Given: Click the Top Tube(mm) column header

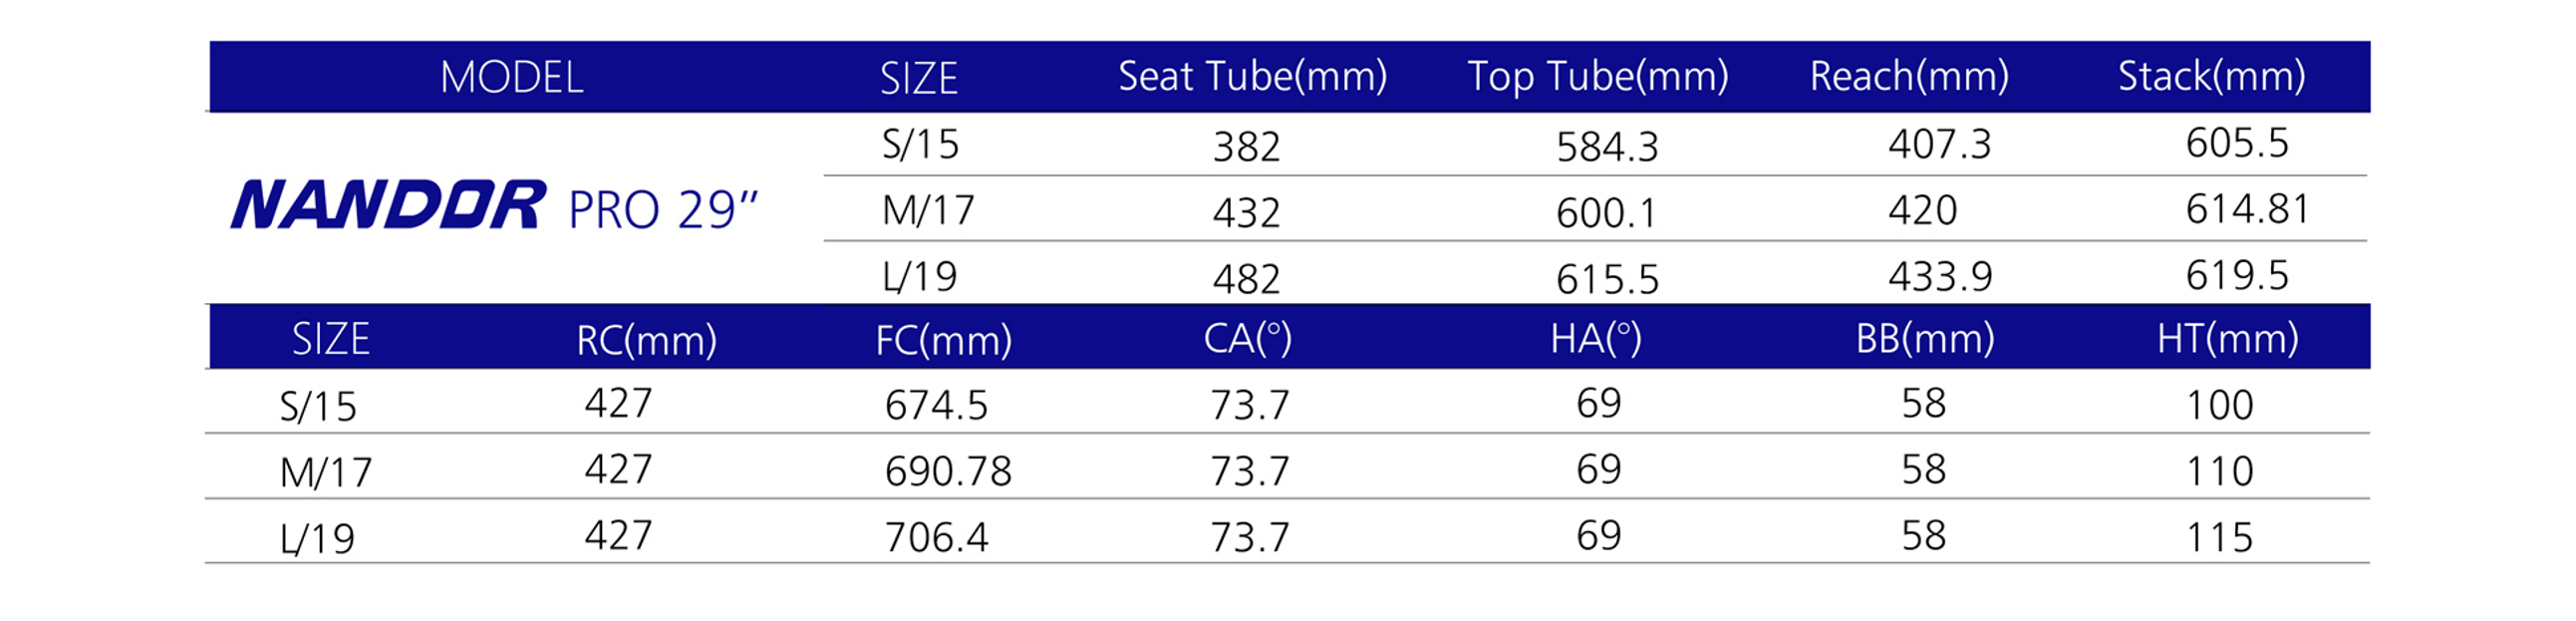Looking at the screenshot, I should click(x=1597, y=77).
